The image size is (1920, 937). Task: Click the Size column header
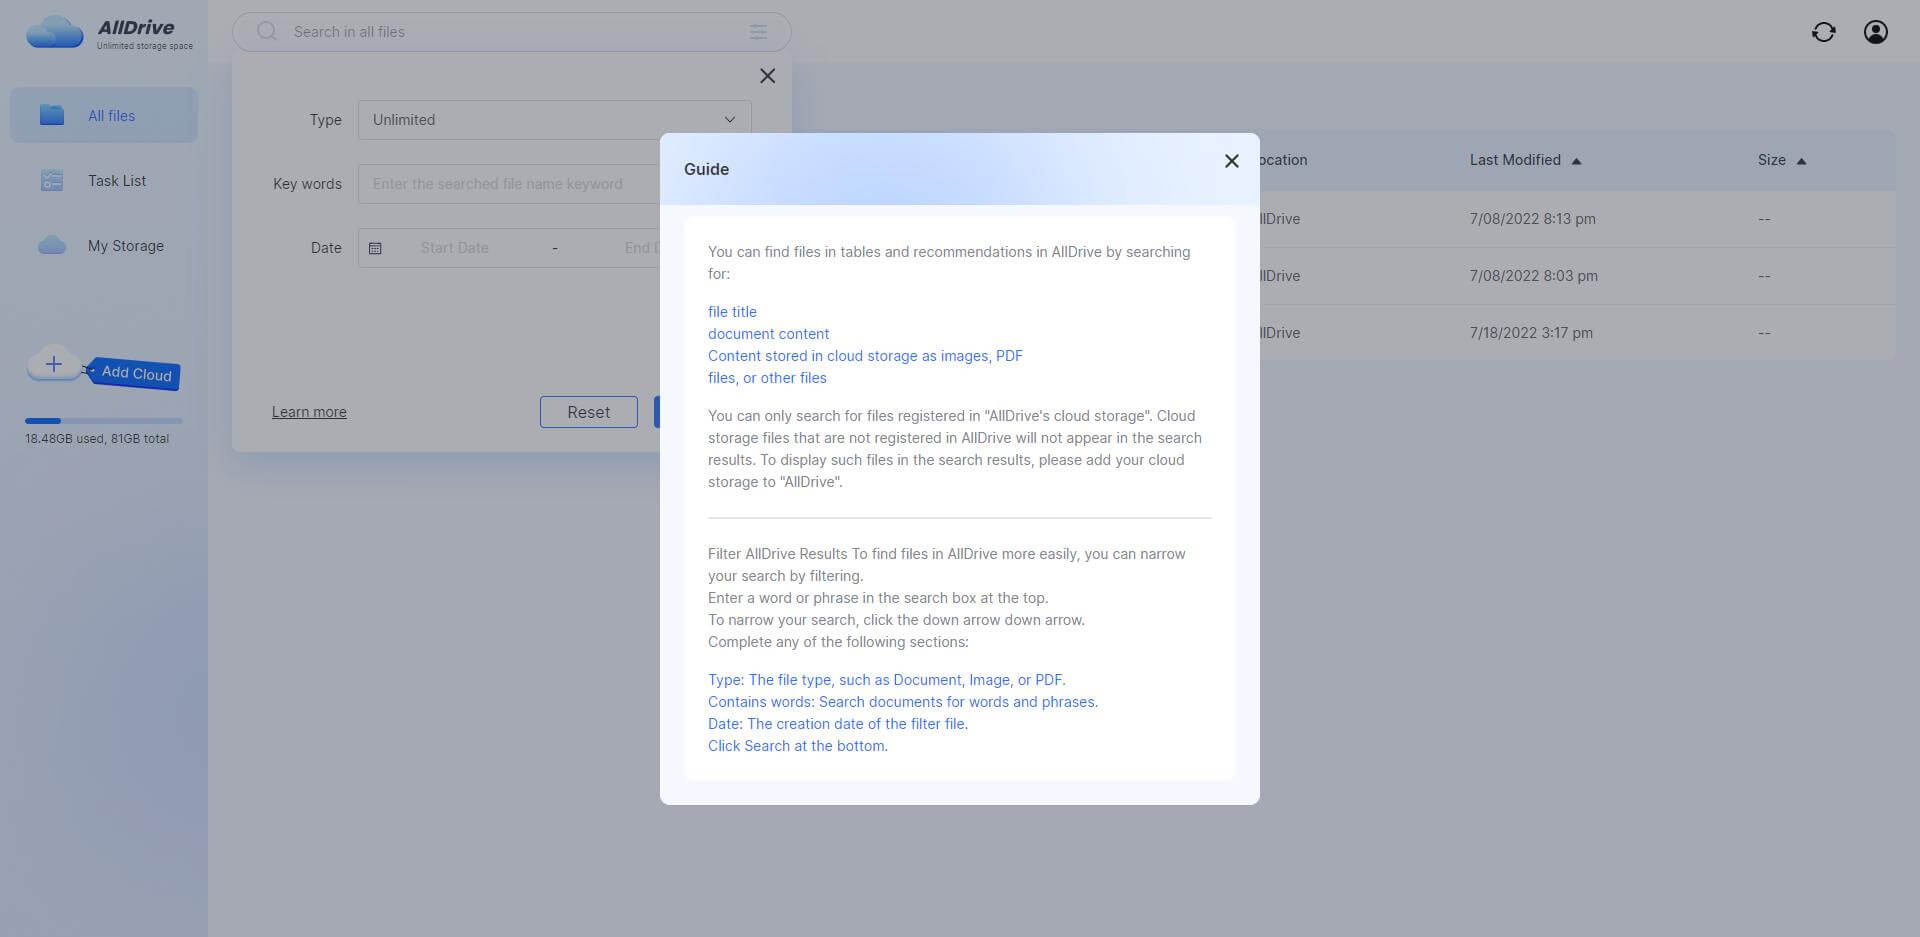coord(1771,160)
